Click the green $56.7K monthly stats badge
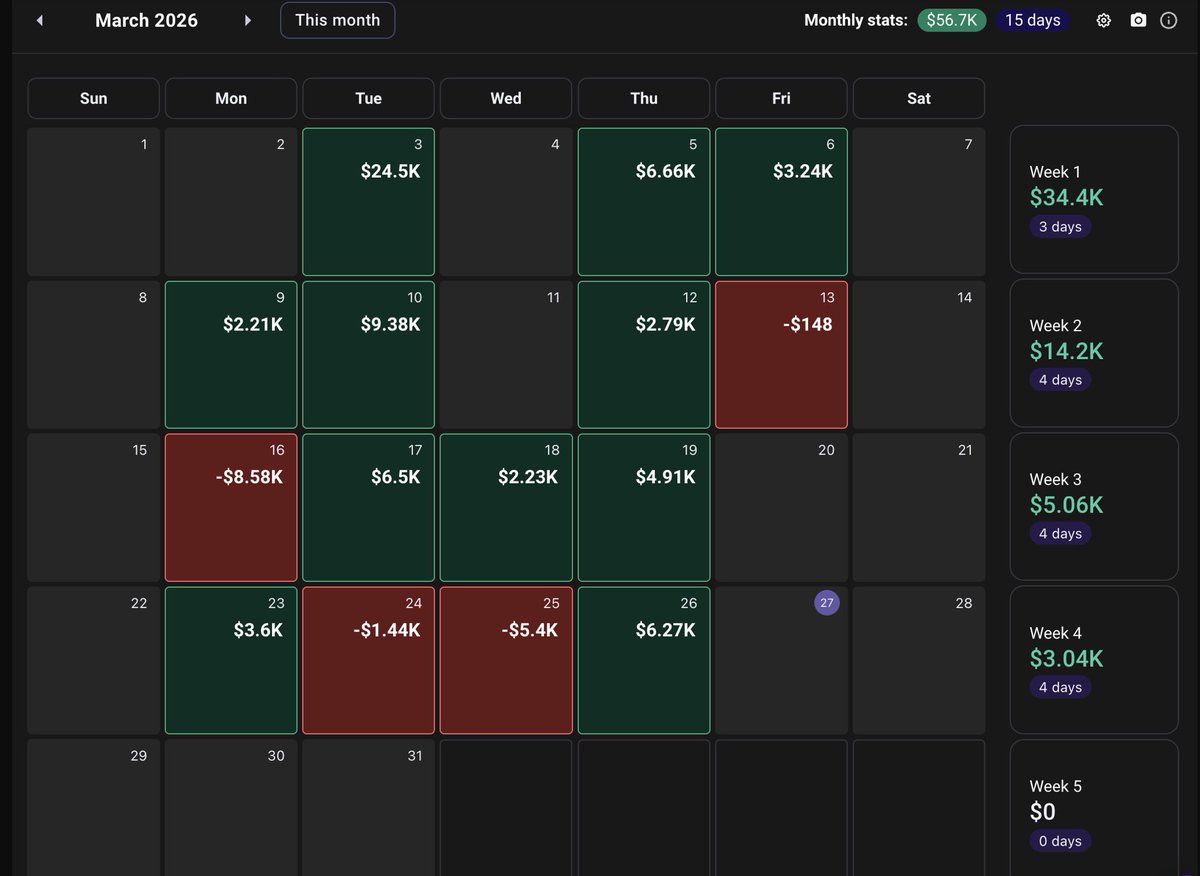This screenshot has height=876, width=1200. 951,19
